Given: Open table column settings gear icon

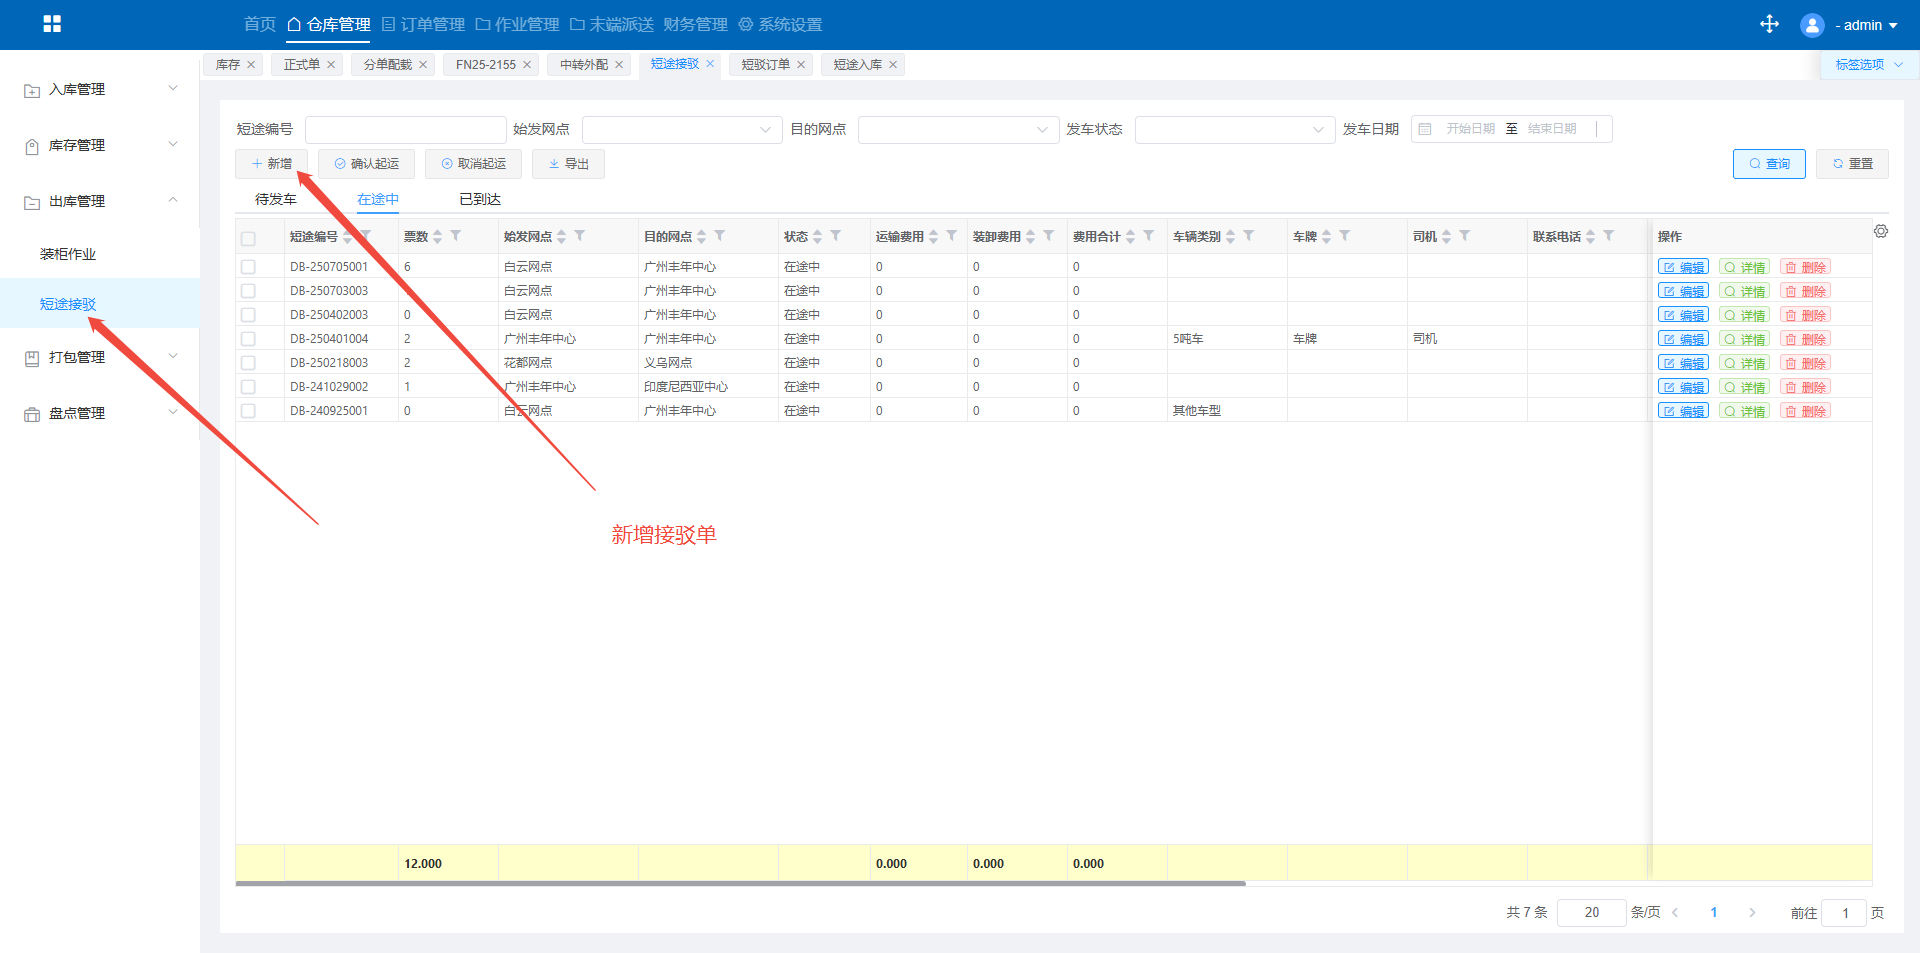Looking at the screenshot, I should pyautogui.click(x=1881, y=232).
